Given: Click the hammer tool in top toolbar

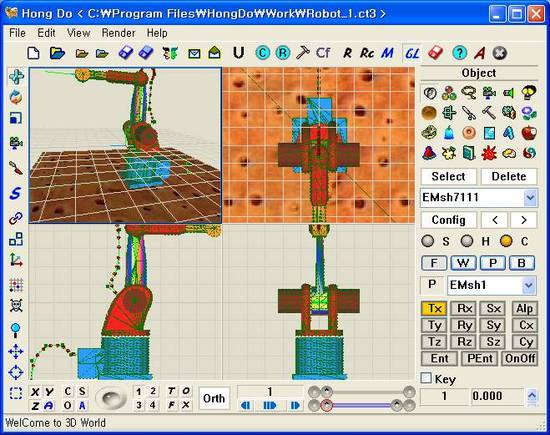Looking at the screenshot, I should (303, 53).
